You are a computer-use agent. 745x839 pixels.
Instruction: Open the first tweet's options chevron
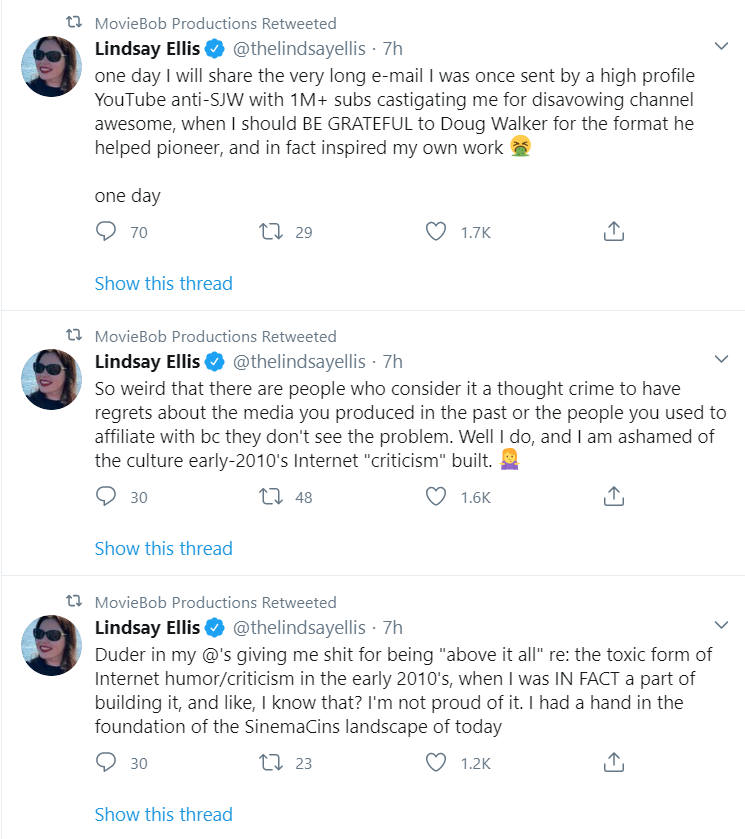click(721, 46)
